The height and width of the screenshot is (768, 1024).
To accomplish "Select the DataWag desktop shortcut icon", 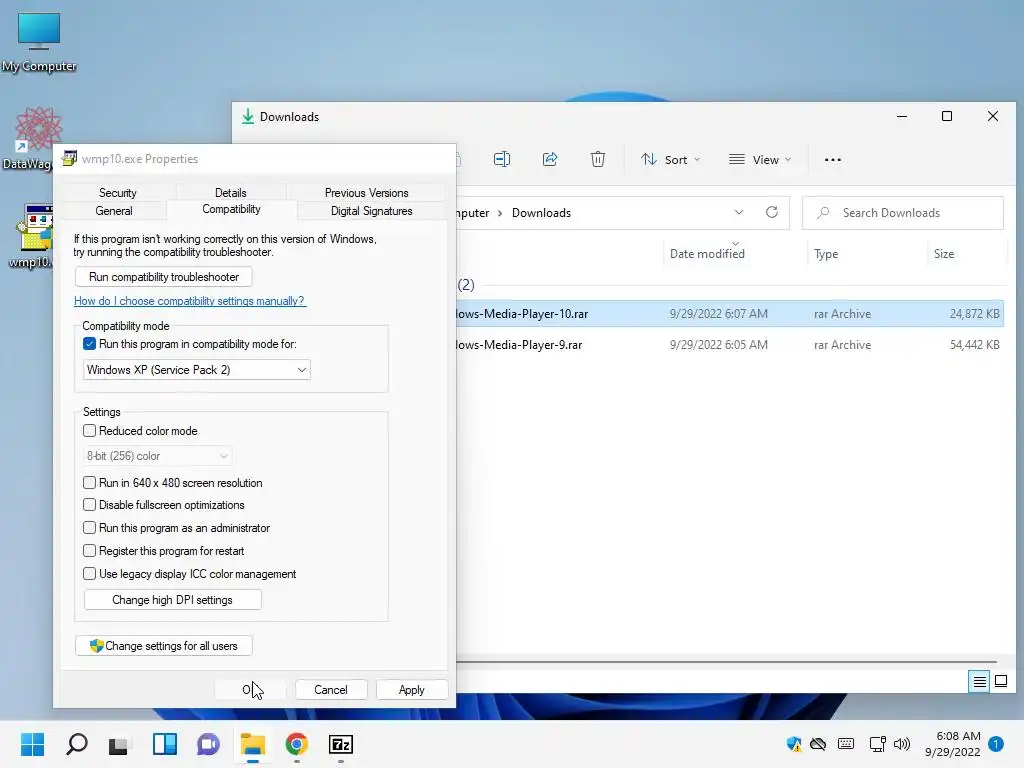I will [x=33, y=138].
